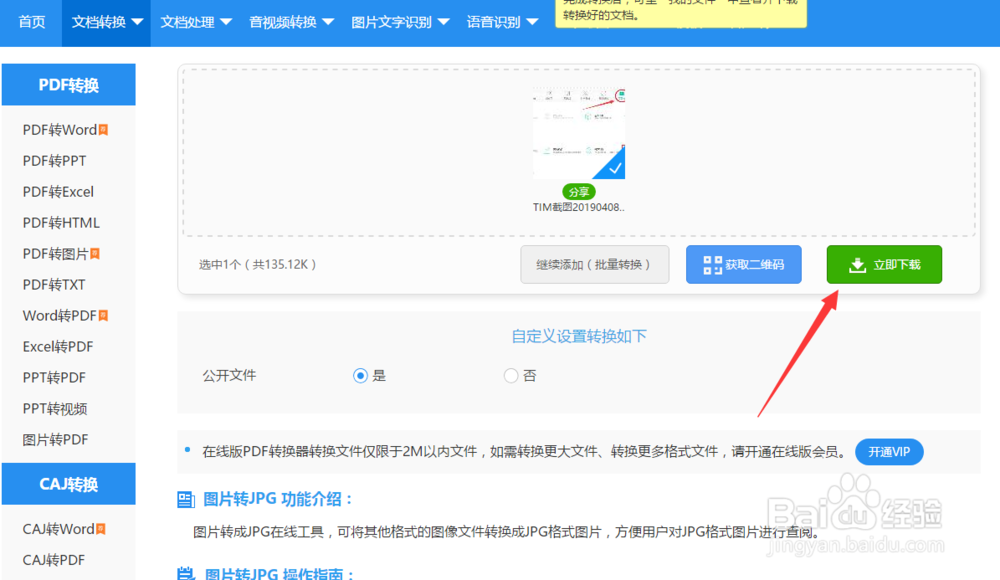Select the uploaded TIM截图 thumbnail

[x=579, y=133]
